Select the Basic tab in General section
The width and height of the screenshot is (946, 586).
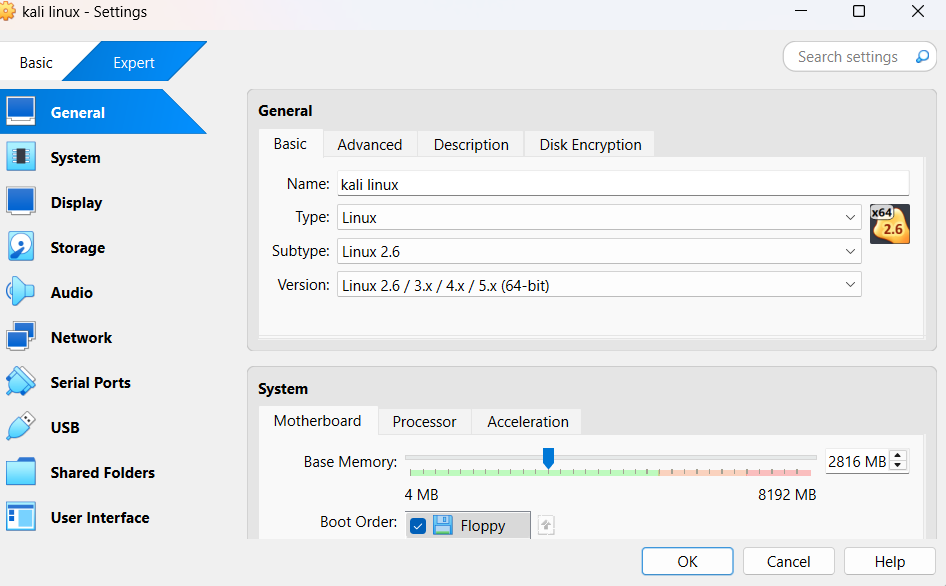[x=290, y=144]
